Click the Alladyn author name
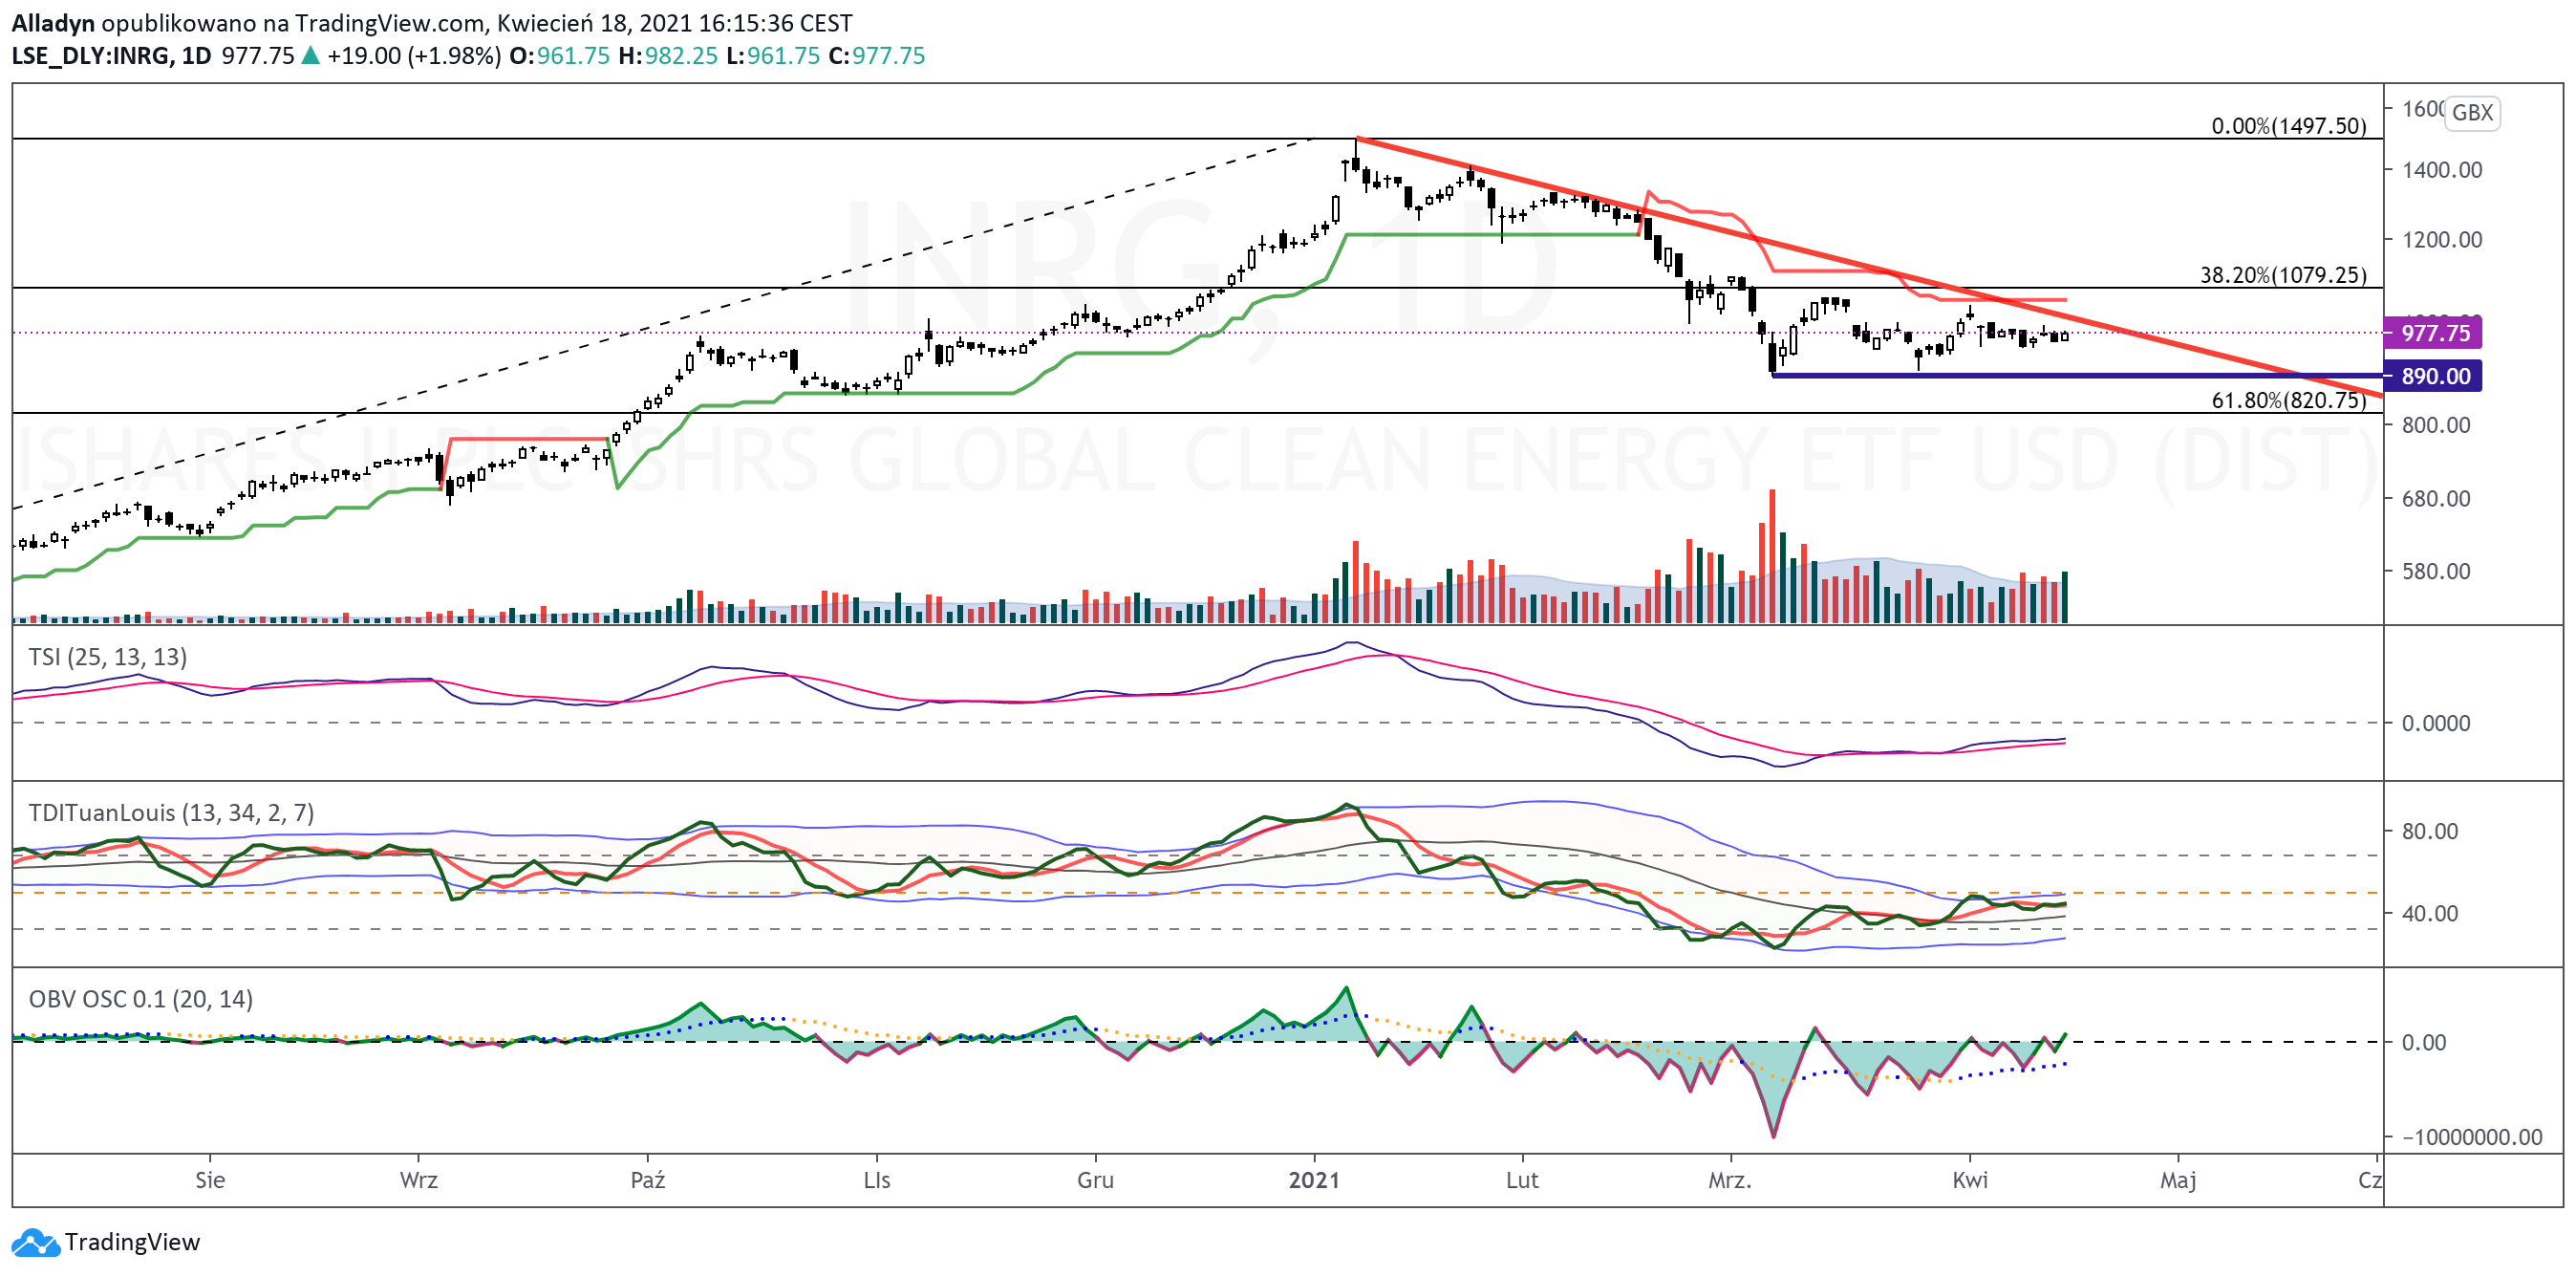Viewport: 2576px width, 1277px height. (53, 23)
